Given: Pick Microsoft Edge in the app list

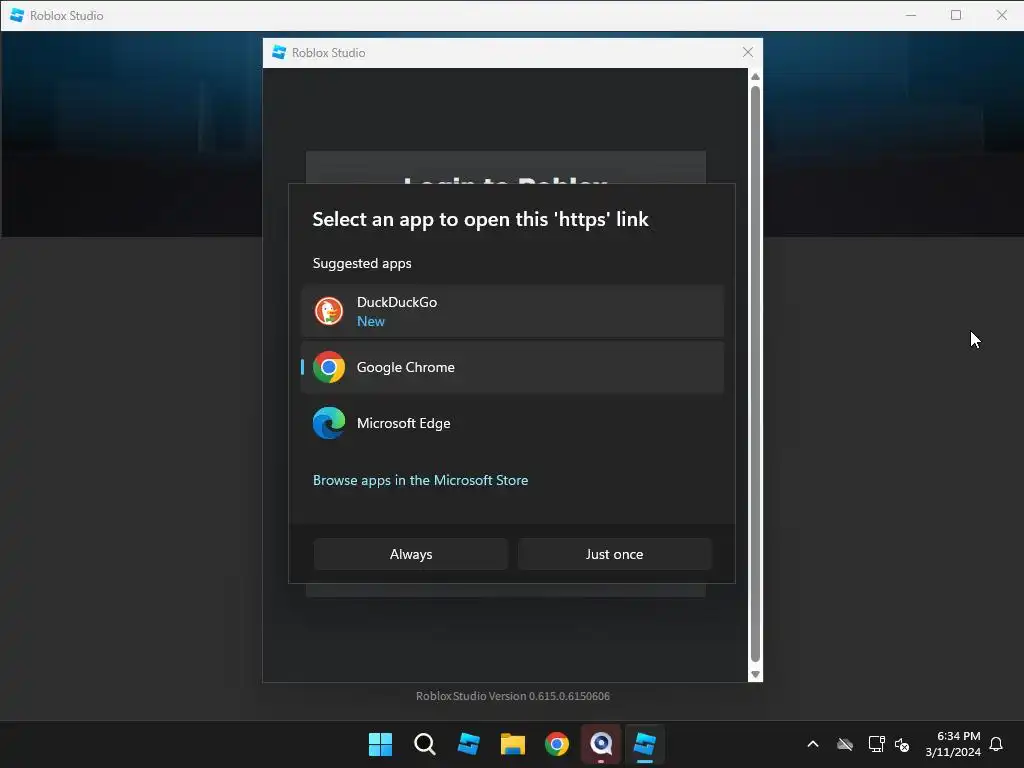Looking at the screenshot, I should tap(513, 423).
